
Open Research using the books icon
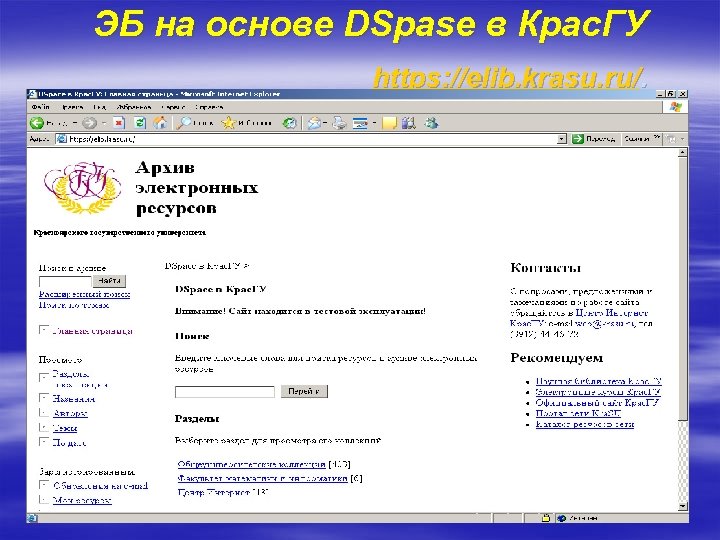click(x=409, y=123)
